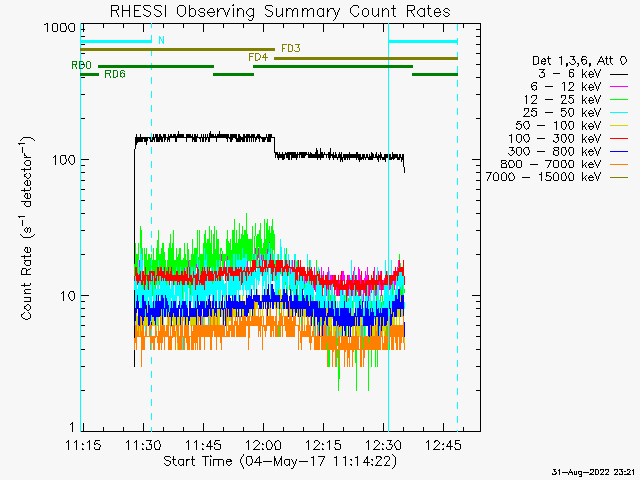Click the cyan N flag label

(x=161, y=40)
